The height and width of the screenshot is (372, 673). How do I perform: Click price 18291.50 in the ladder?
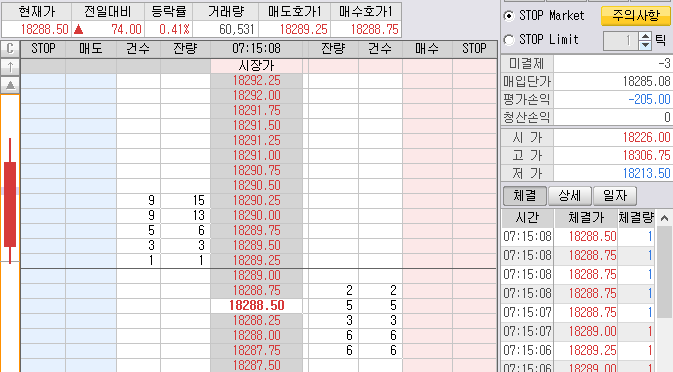click(257, 126)
